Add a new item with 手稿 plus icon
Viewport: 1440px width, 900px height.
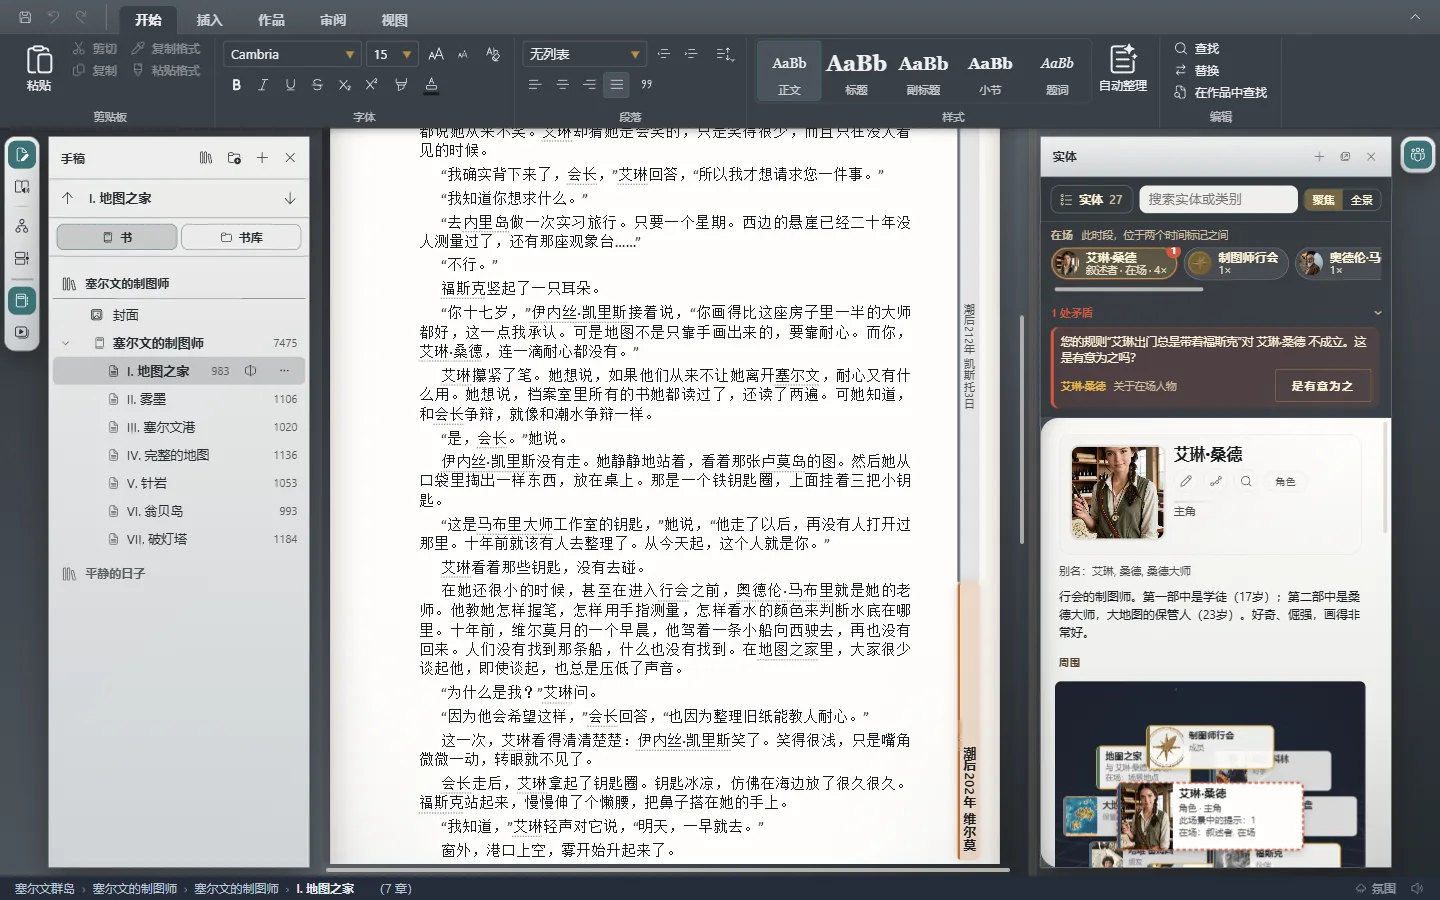(x=262, y=158)
